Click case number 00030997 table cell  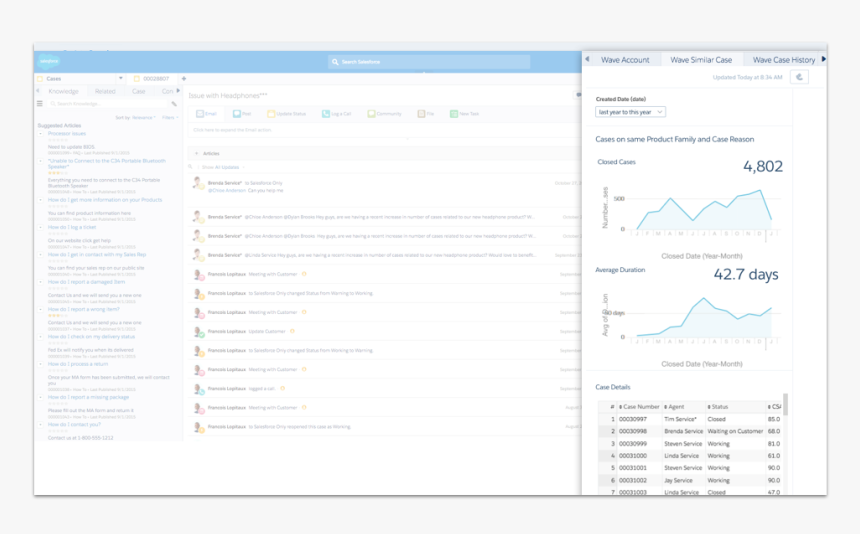(x=633, y=419)
